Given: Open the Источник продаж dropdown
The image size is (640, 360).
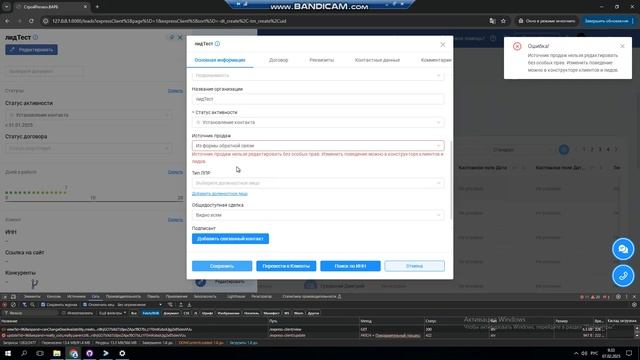Looking at the screenshot, I should (318, 146).
